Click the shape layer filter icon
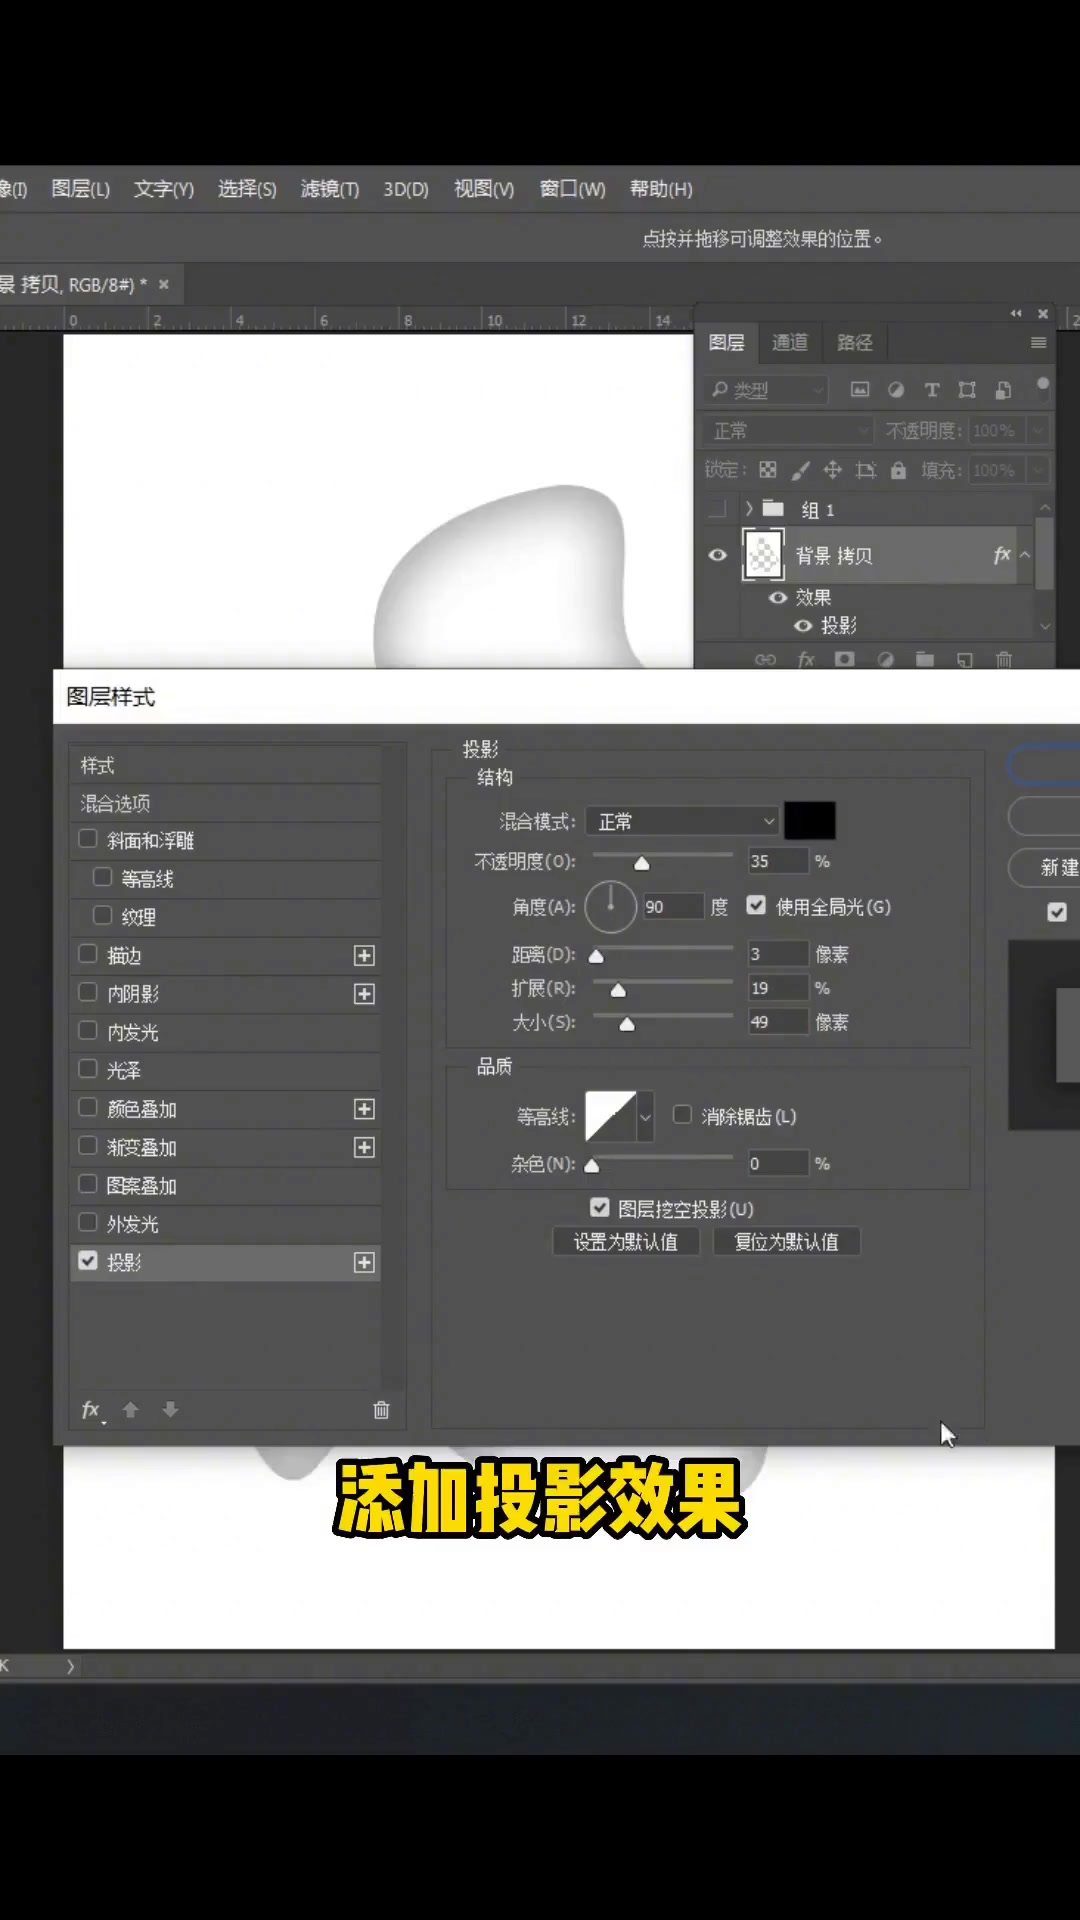This screenshot has width=1080, height=1920. coord(967,390)
